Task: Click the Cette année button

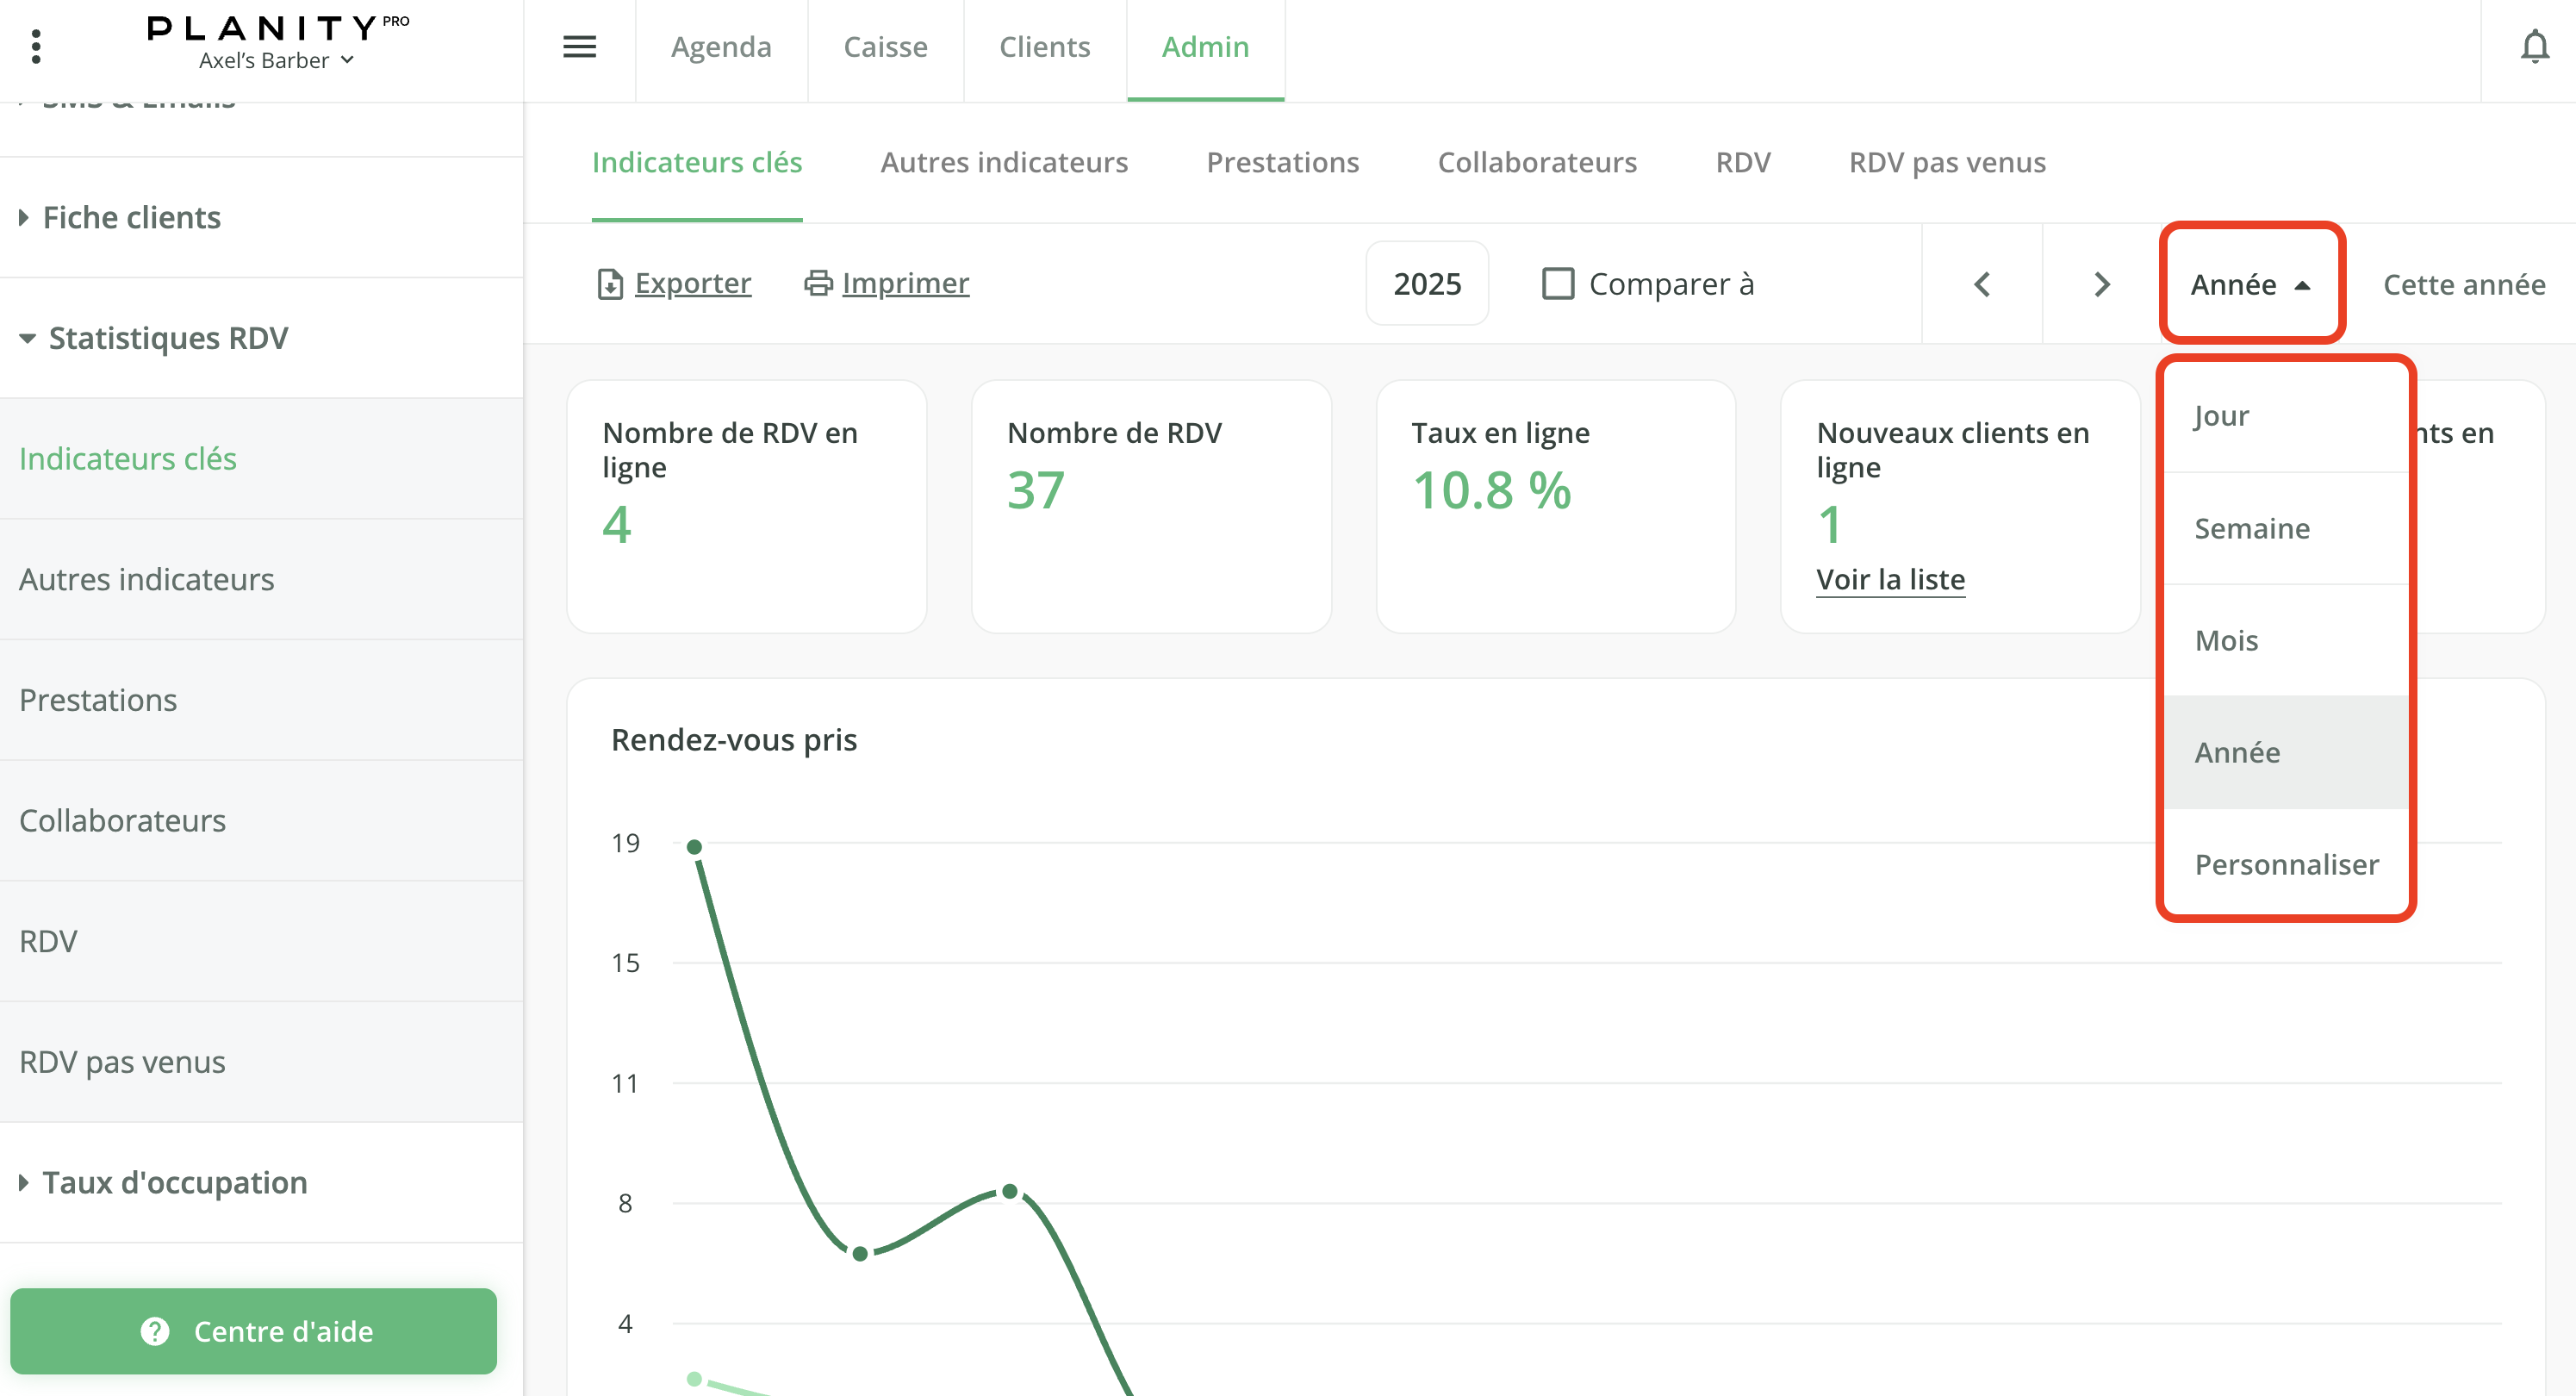Action: (x=2463, y=284)
